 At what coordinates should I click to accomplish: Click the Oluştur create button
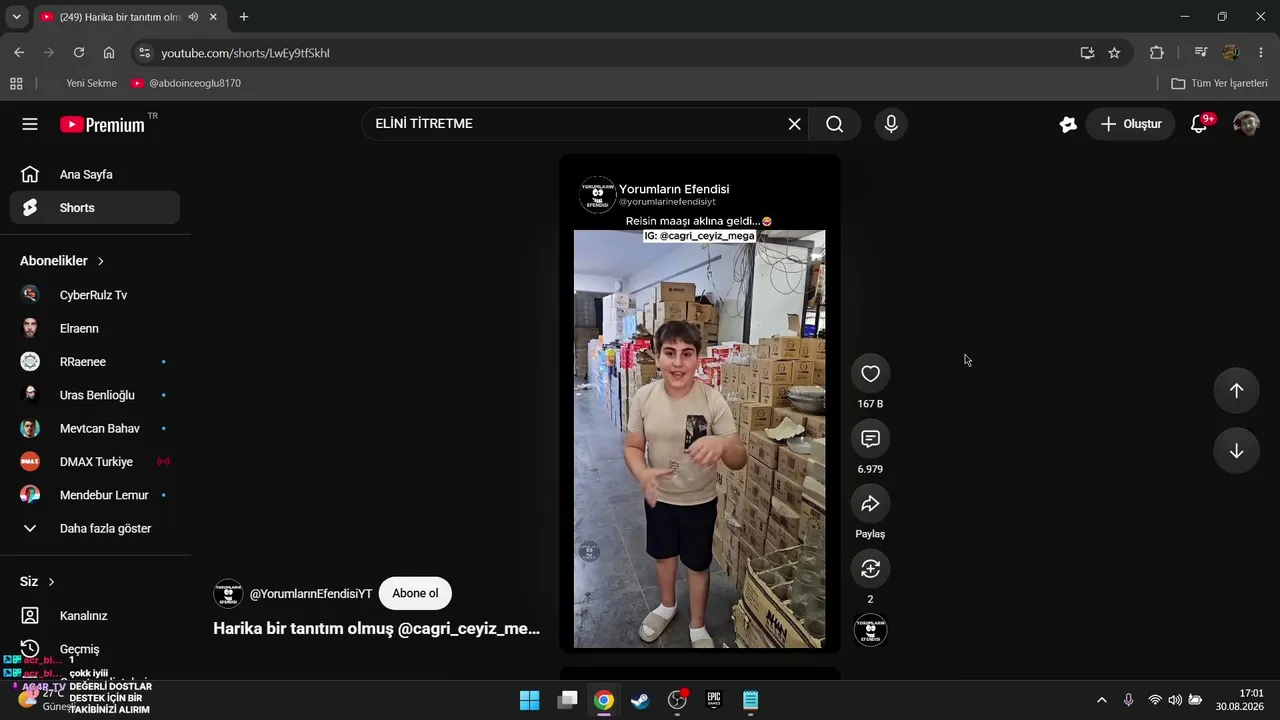point(1131,124)
